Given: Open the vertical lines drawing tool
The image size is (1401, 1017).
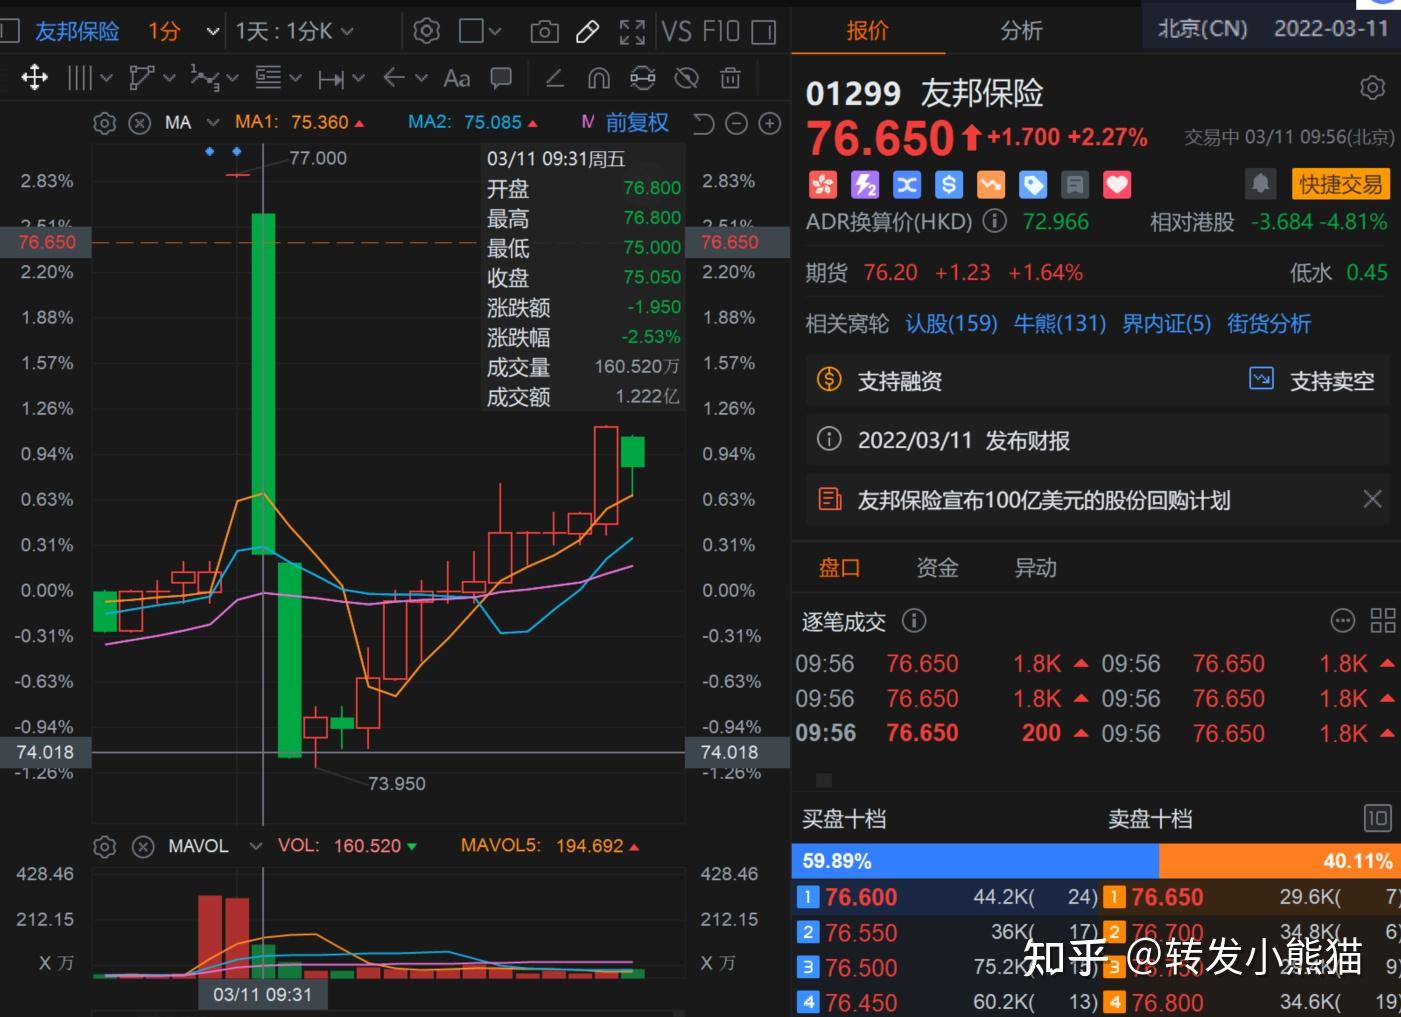Looking at the screenshot, I should (x=80, y=78).
